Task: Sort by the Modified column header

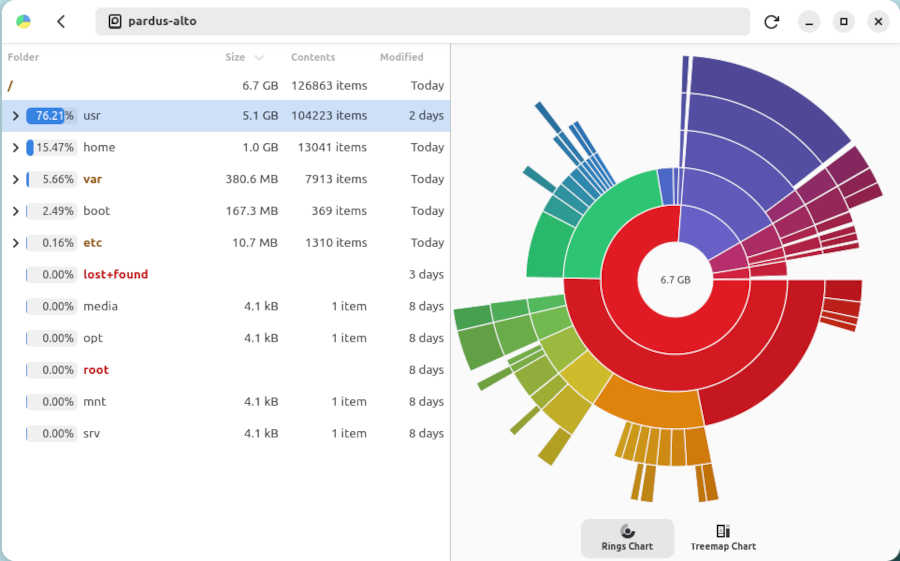Action: [x=401, y=57]
